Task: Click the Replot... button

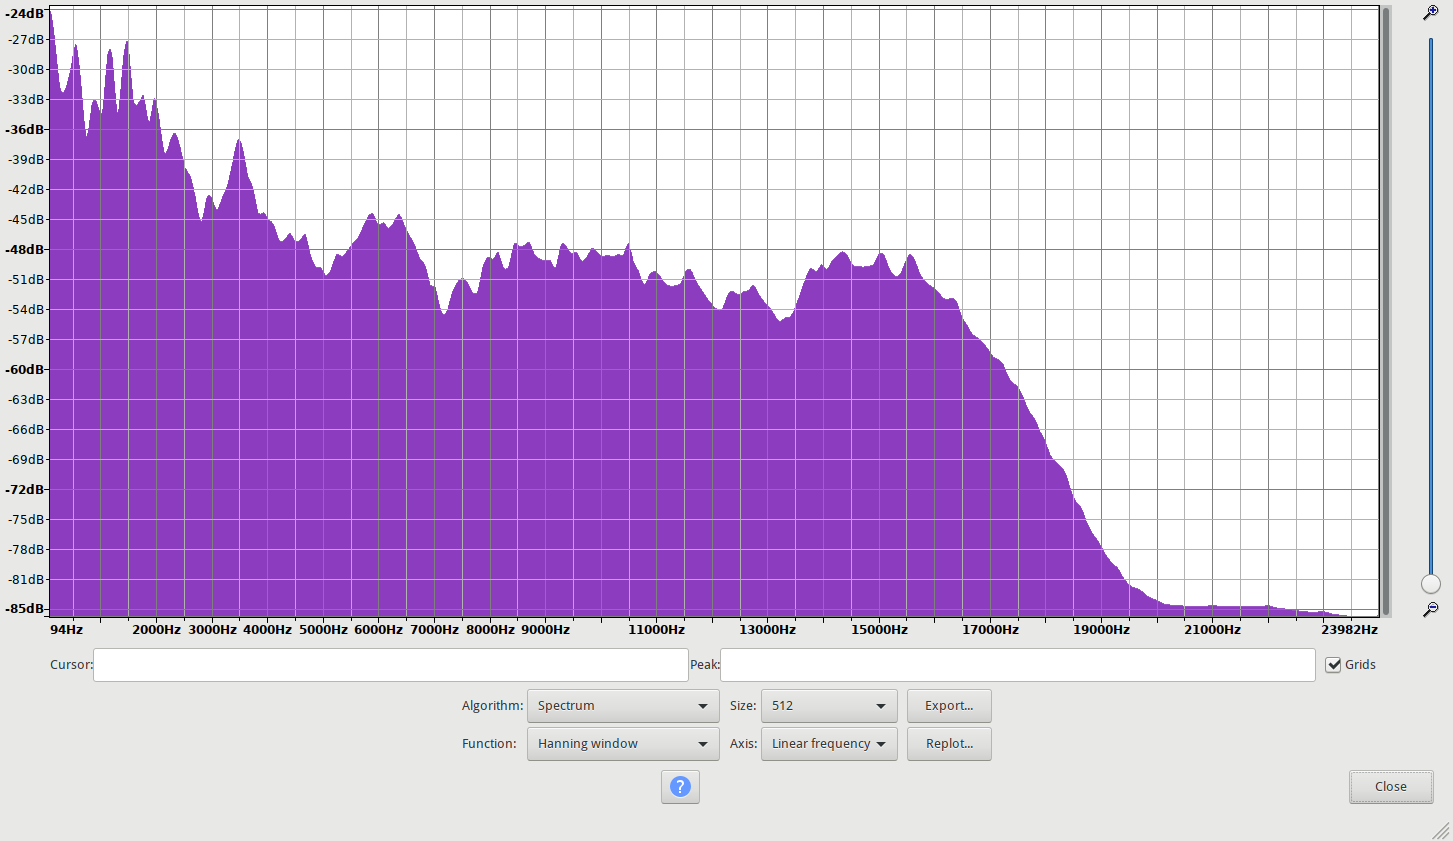Action: click(x=949, y=744)
